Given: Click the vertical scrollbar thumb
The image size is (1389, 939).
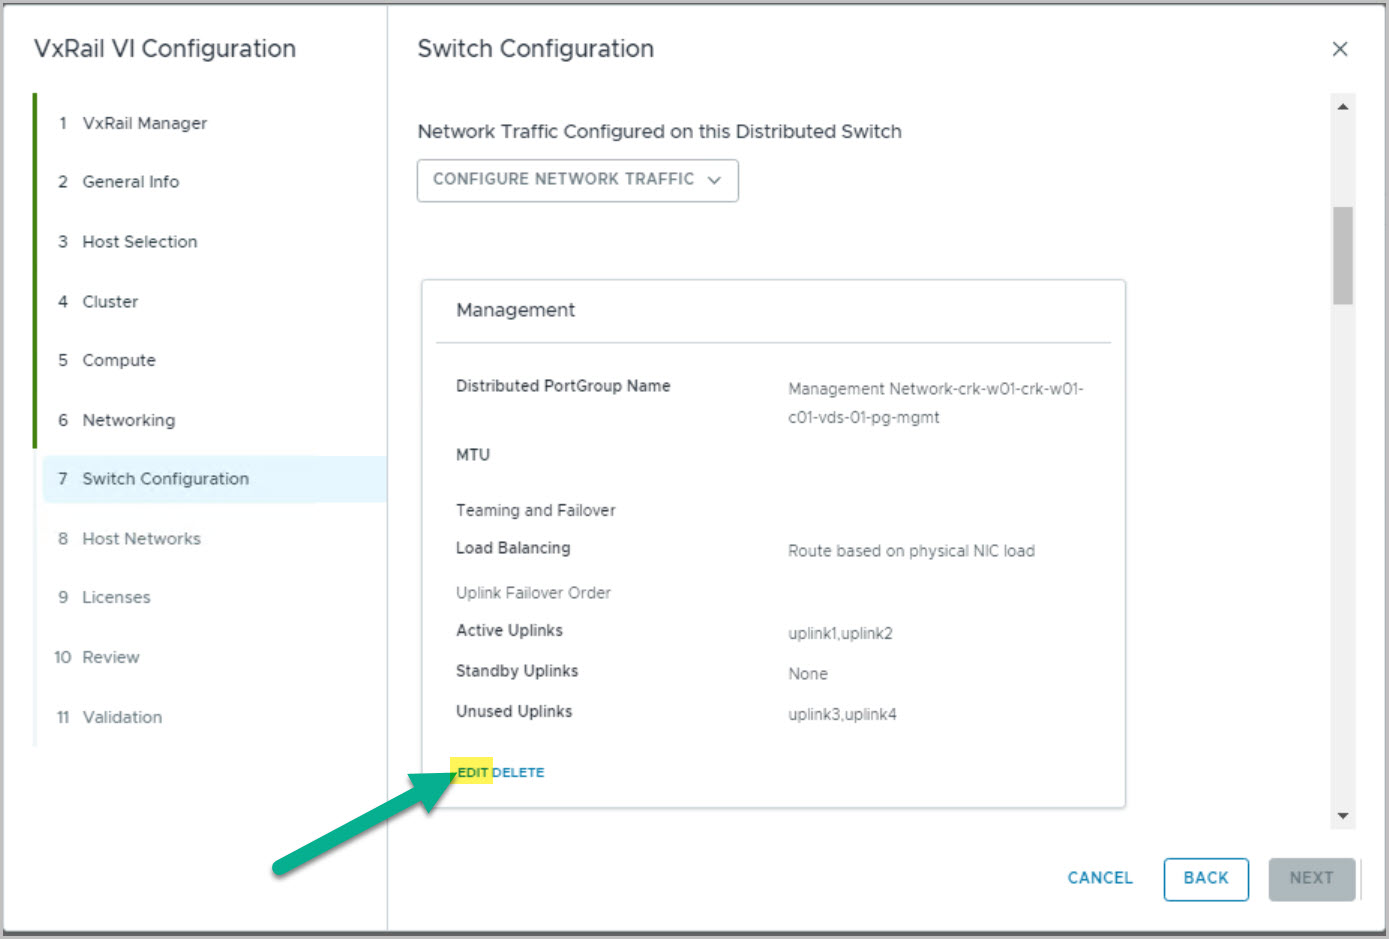Looking at the screenshot, I should (x=1342, y=255).
